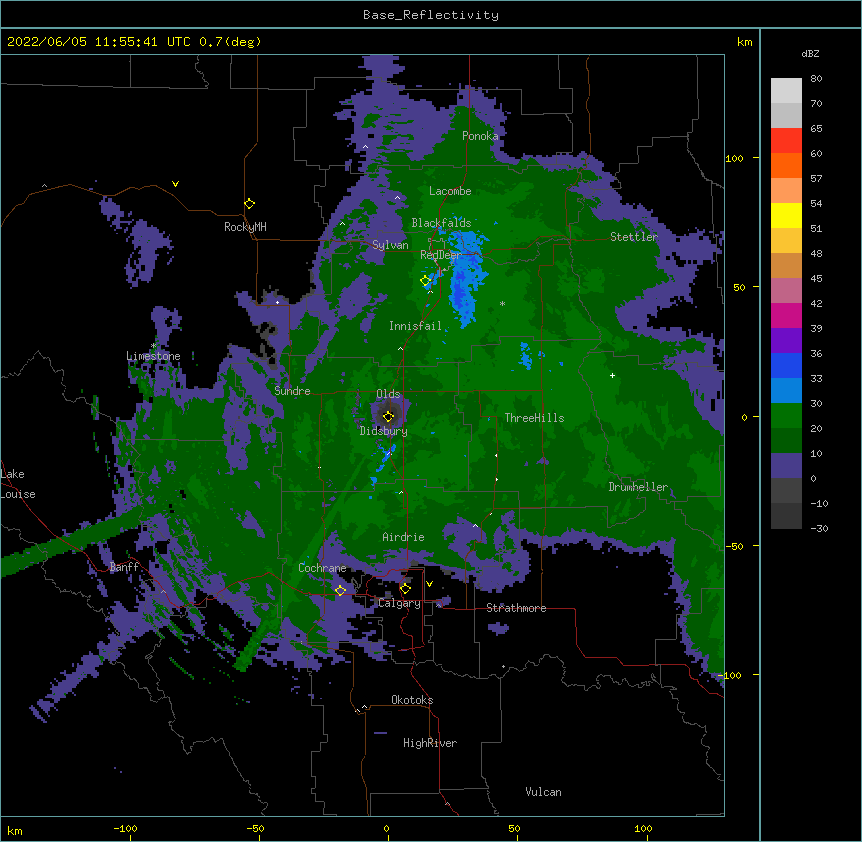Click the RedDeer city label

click(440, 255)
